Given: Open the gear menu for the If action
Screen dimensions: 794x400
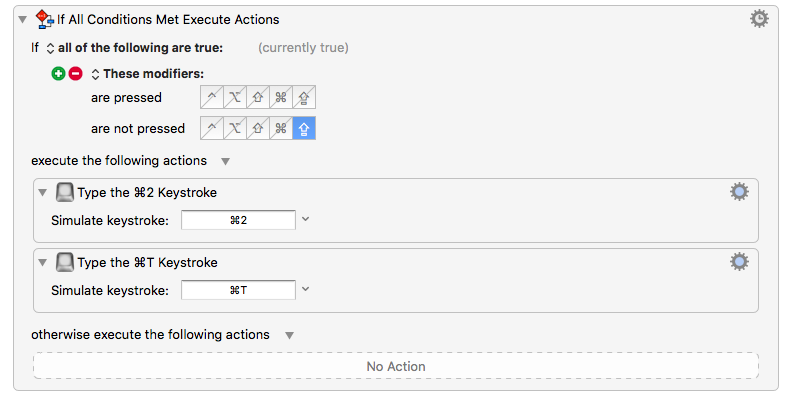Looking at the screenshot, I should [x=759, y=19].
